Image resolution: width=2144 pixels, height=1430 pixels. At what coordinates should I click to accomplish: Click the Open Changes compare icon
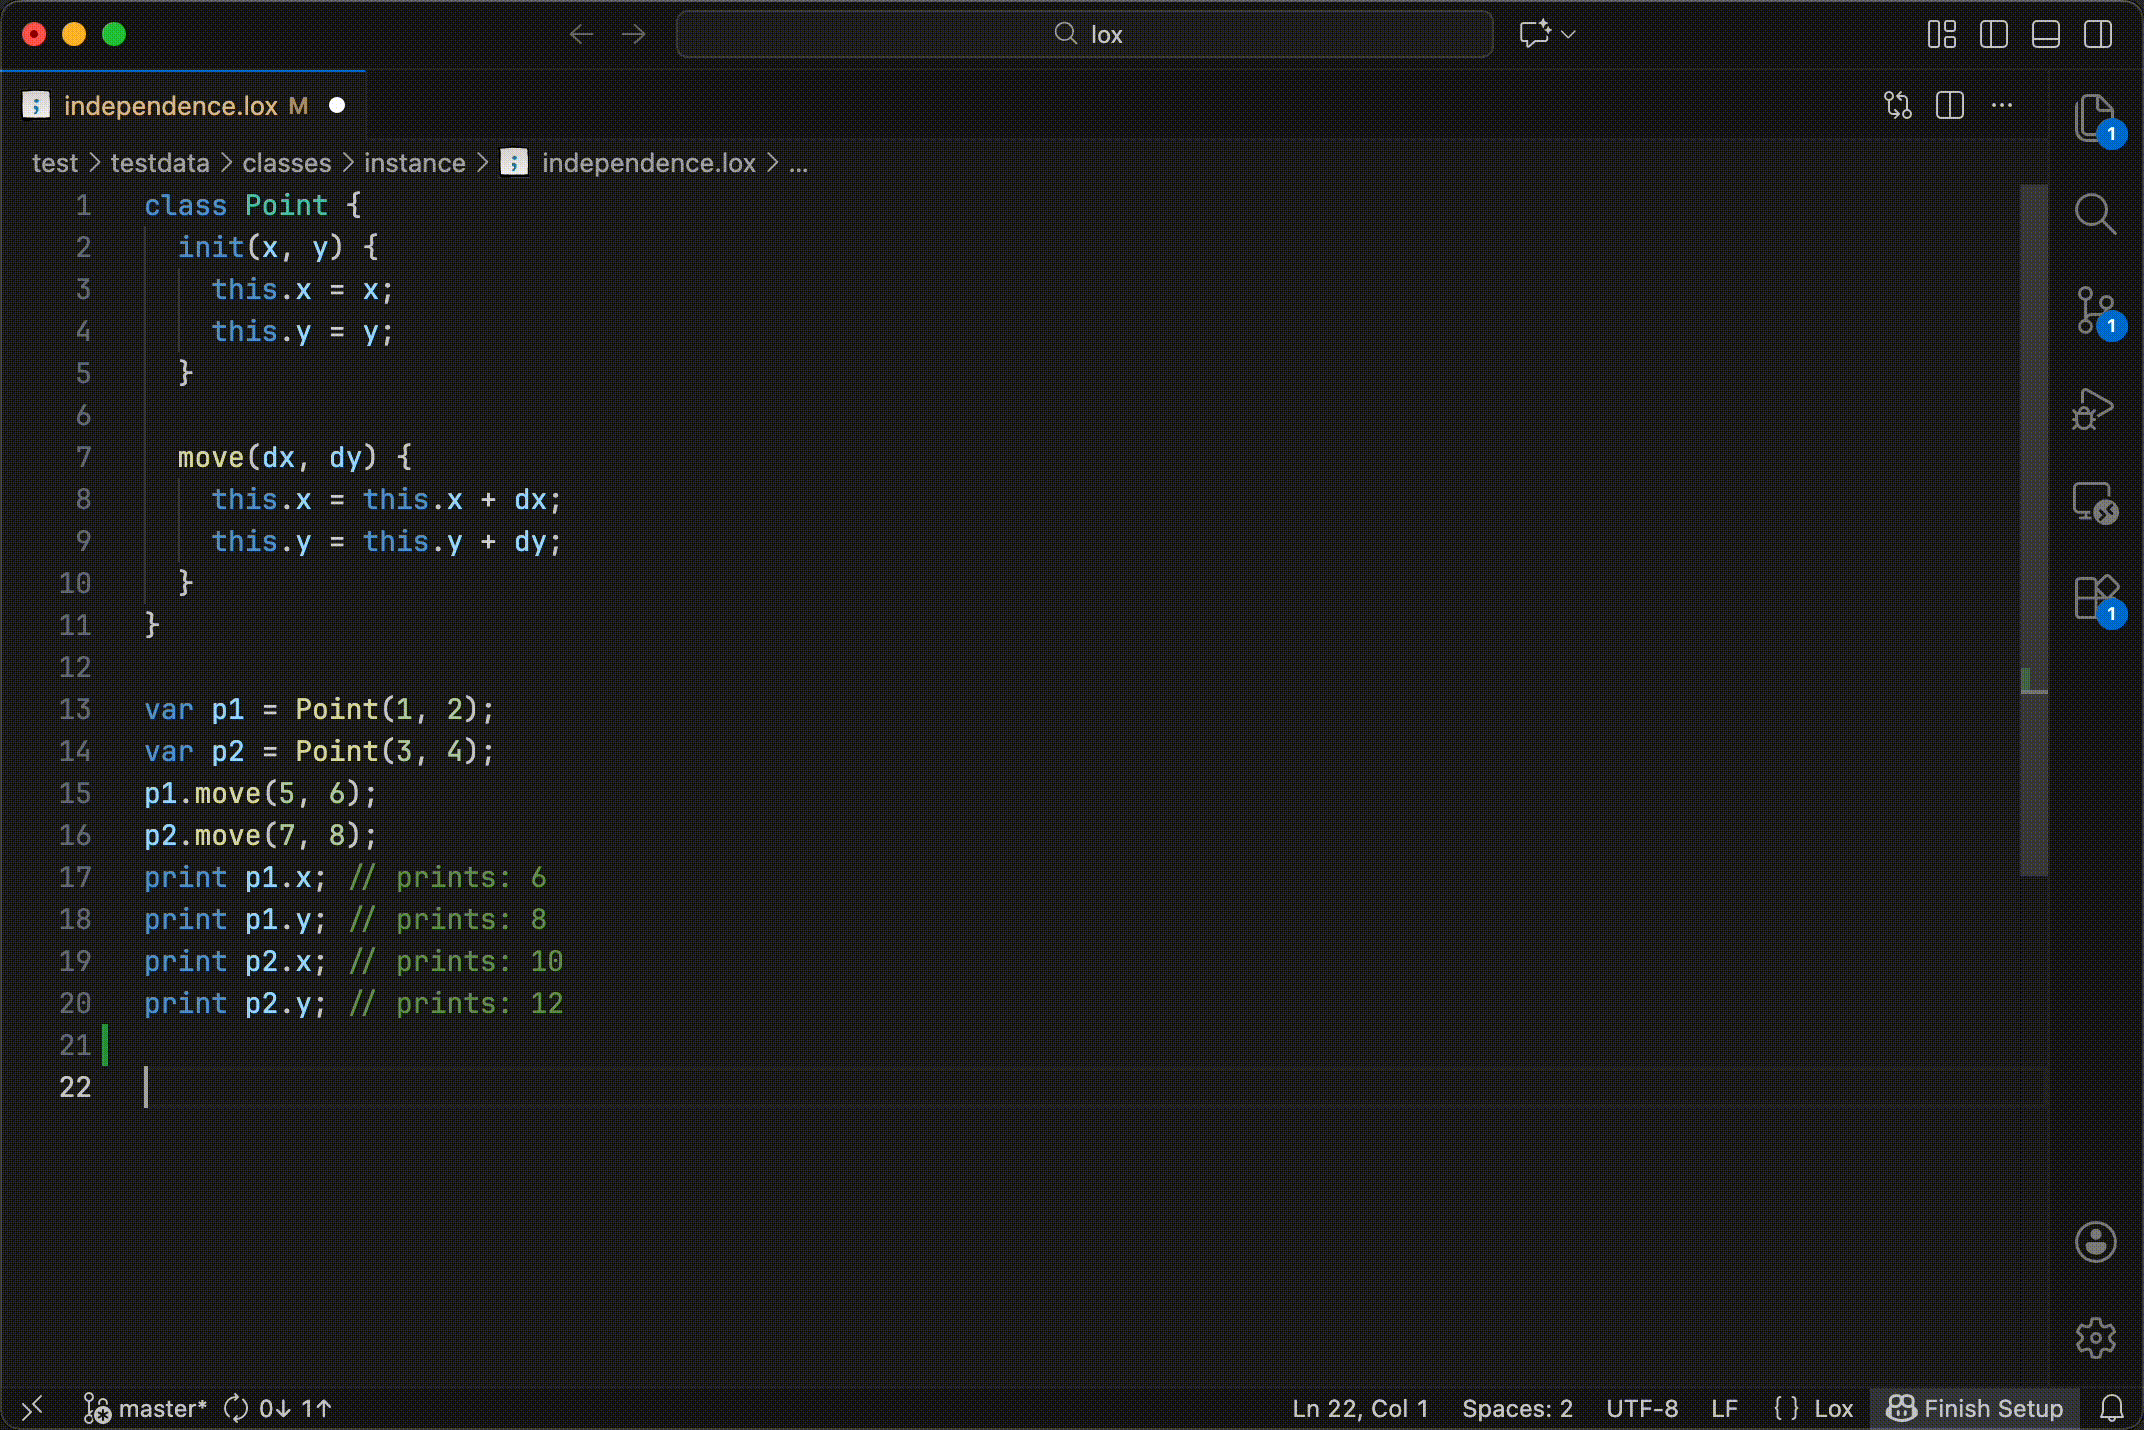pos(1898,105)
